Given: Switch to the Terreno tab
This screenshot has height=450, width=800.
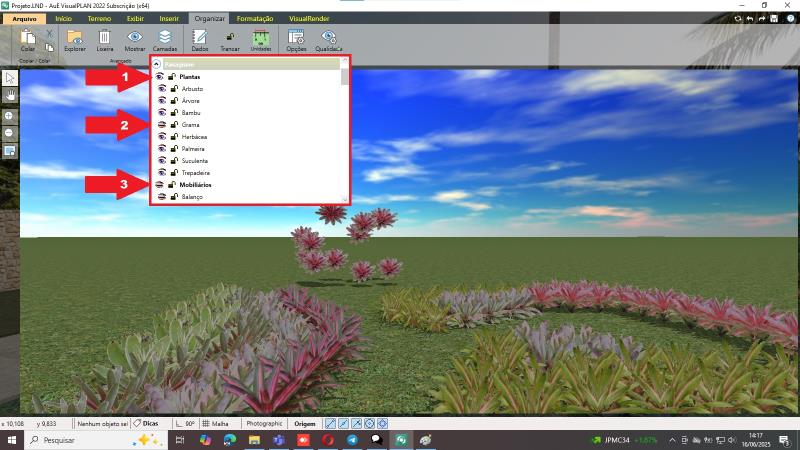Looking at the screenshot, I should coord(99,19).
